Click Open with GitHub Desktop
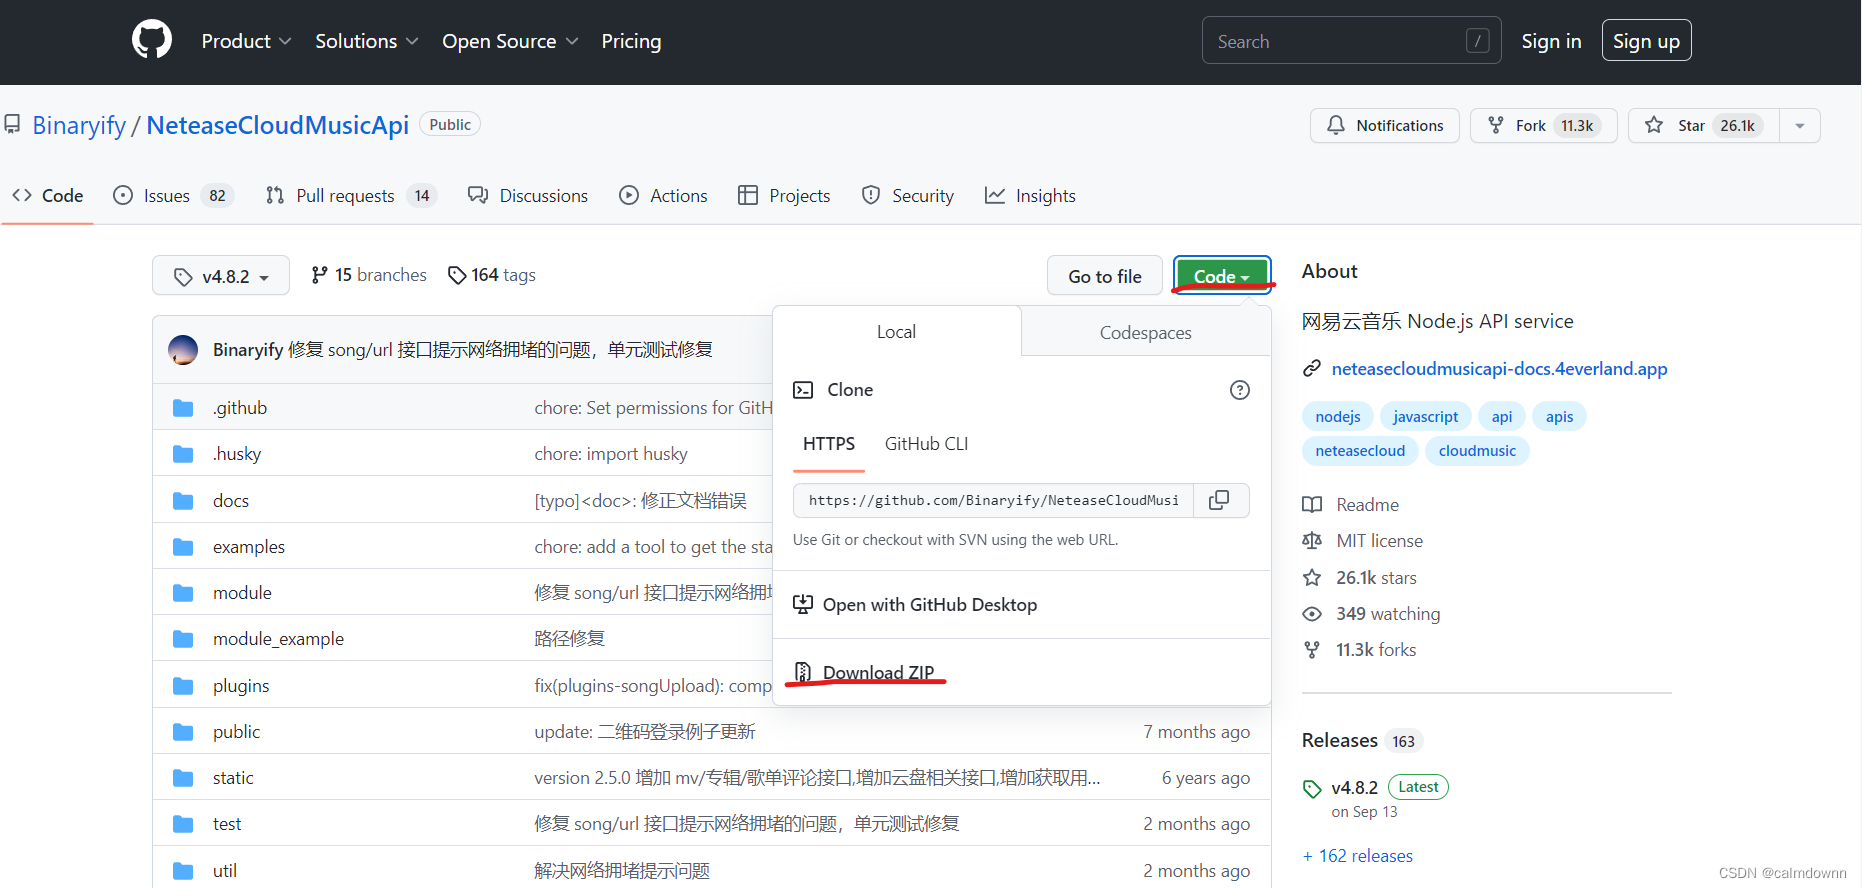Screen dimensions: 1862x888 click(x=930, y=605)
